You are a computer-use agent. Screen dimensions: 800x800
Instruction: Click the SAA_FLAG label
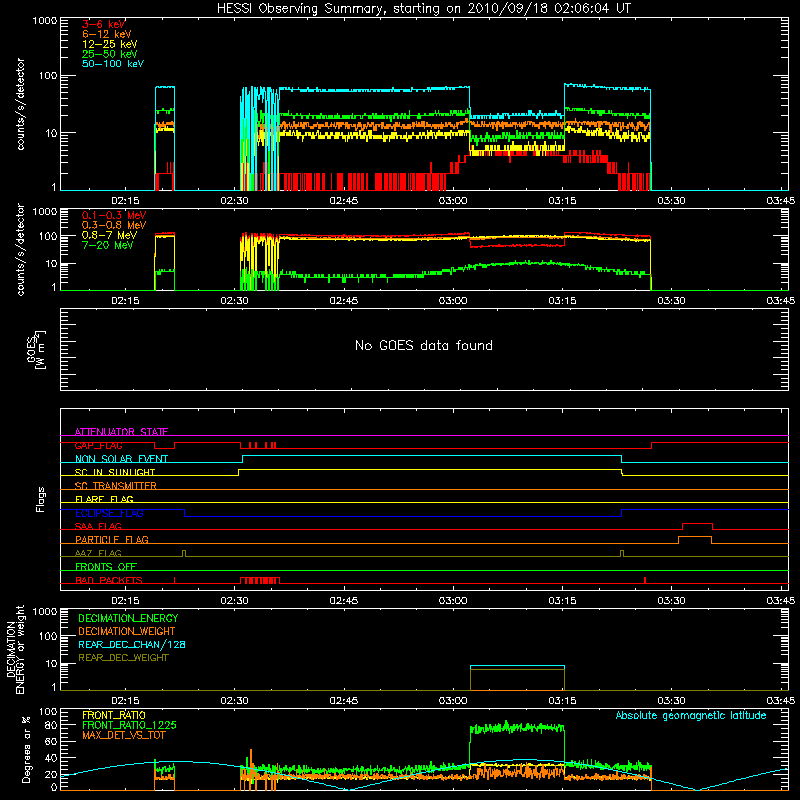98,526
